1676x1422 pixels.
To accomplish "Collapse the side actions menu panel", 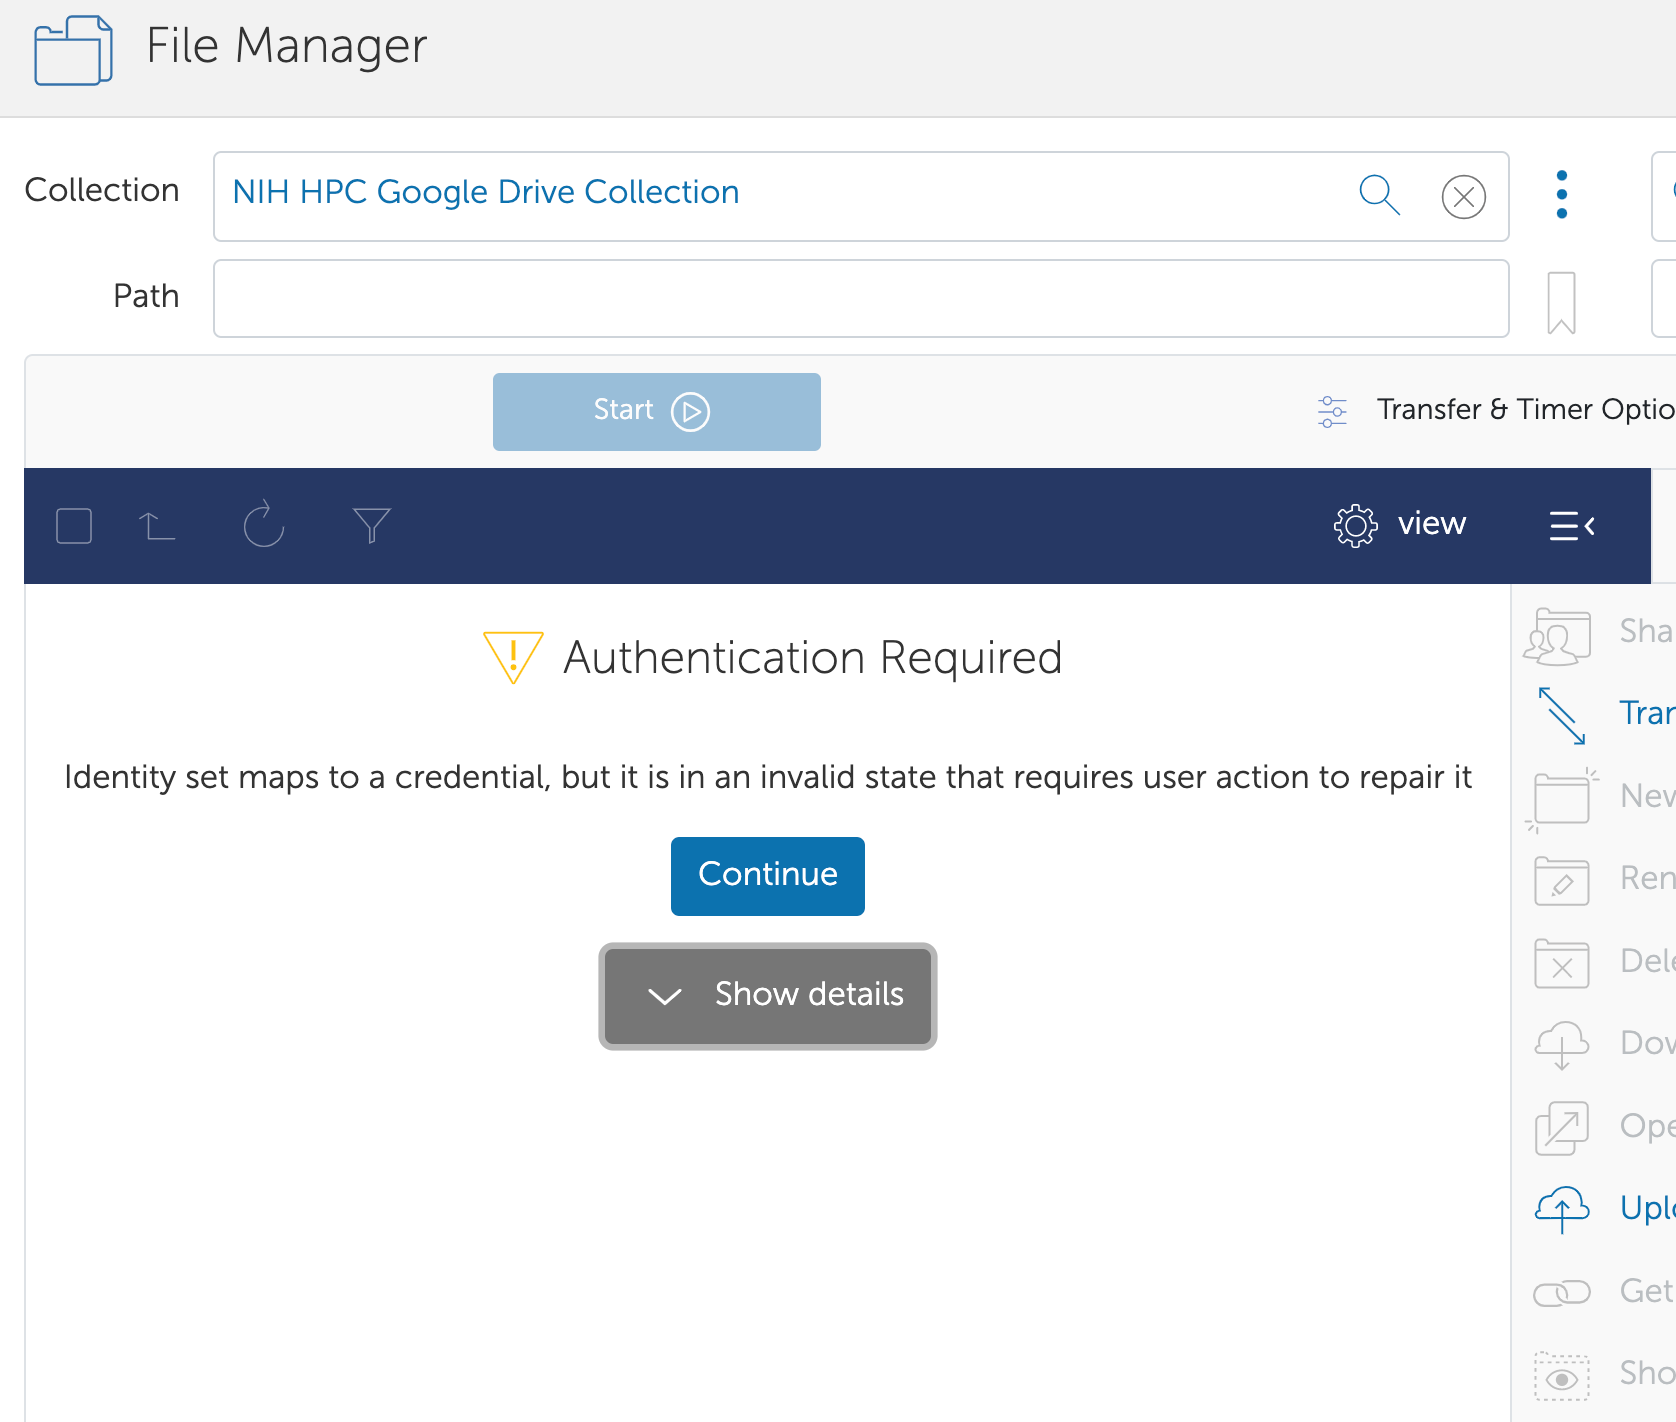I will coord(1572,525).
